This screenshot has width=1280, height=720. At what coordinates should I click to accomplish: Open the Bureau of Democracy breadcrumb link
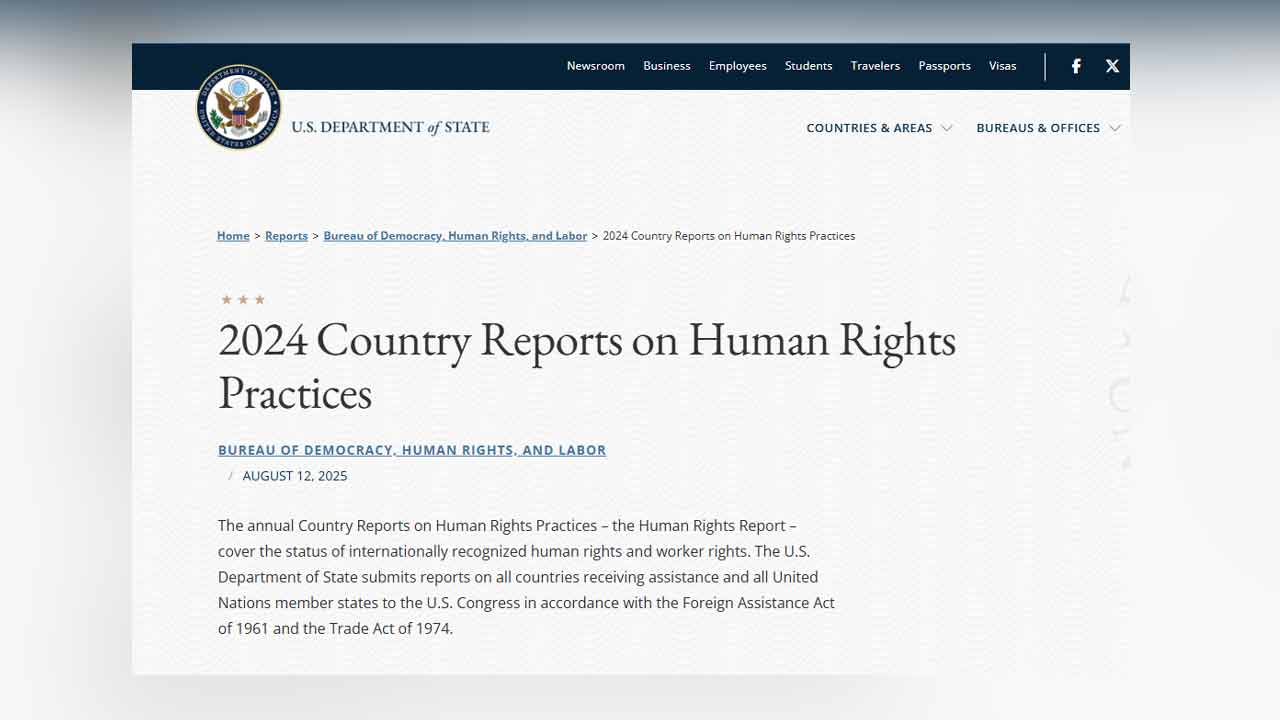click(x=455, y=236)
